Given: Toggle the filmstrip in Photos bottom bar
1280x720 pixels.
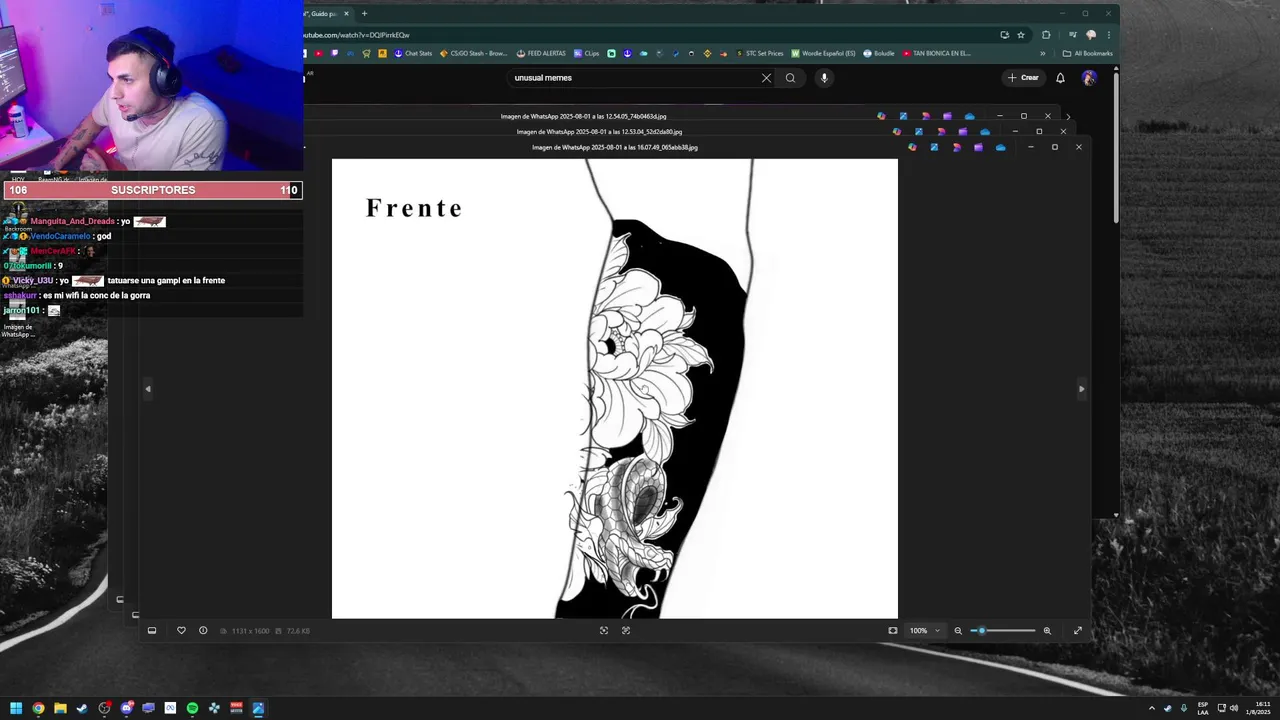Looking at the screenshot, I should 152,630.
